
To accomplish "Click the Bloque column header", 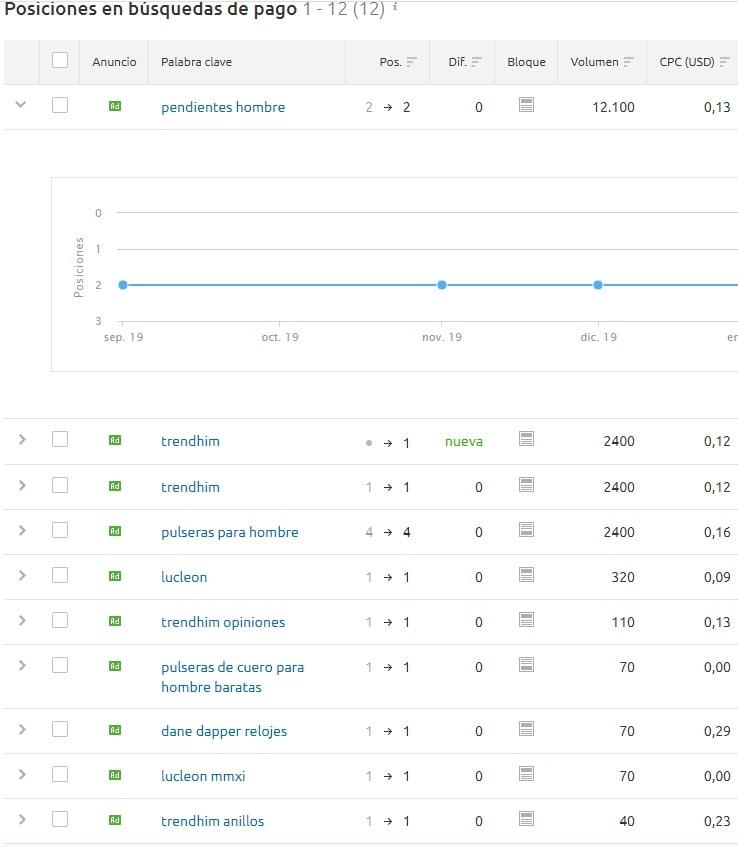I will tap(526, 62).
